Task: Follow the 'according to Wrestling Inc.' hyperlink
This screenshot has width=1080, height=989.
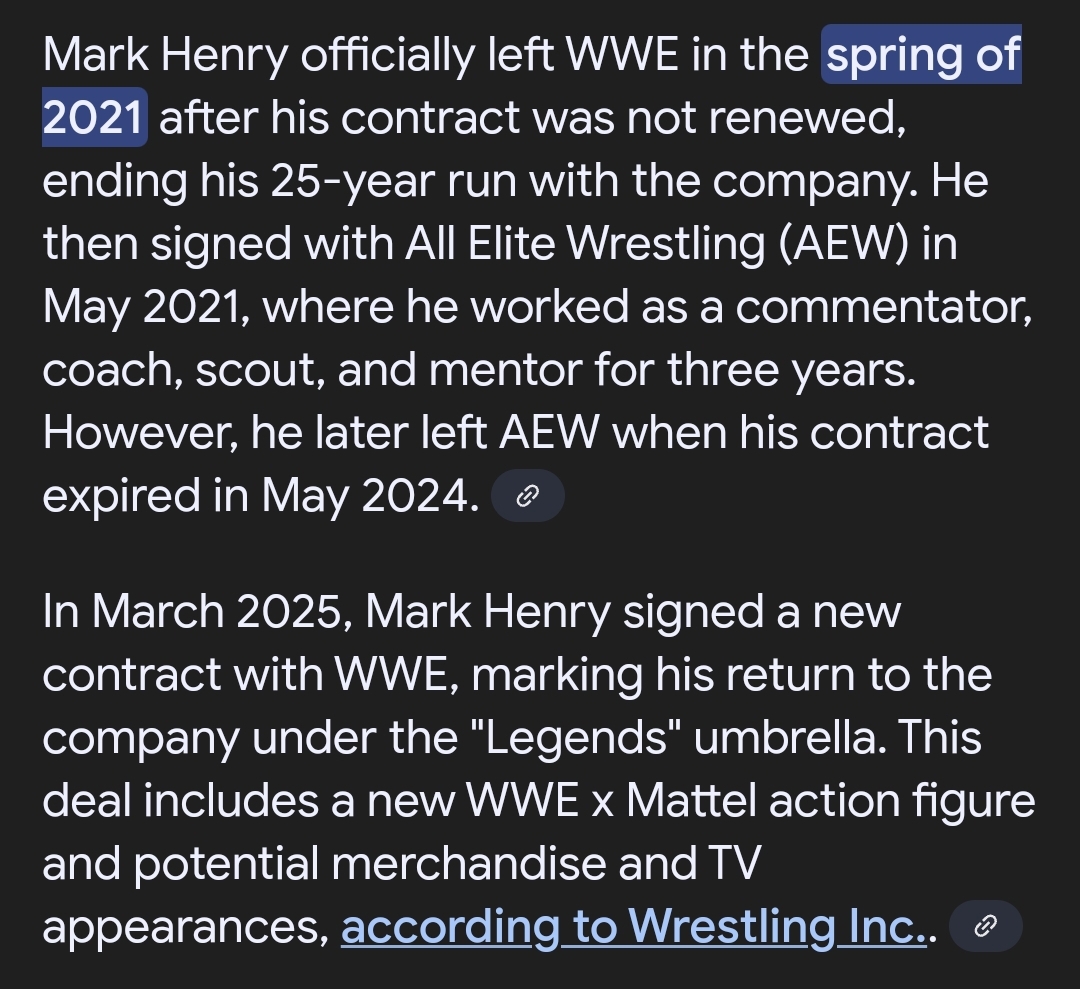Action: 633,927
